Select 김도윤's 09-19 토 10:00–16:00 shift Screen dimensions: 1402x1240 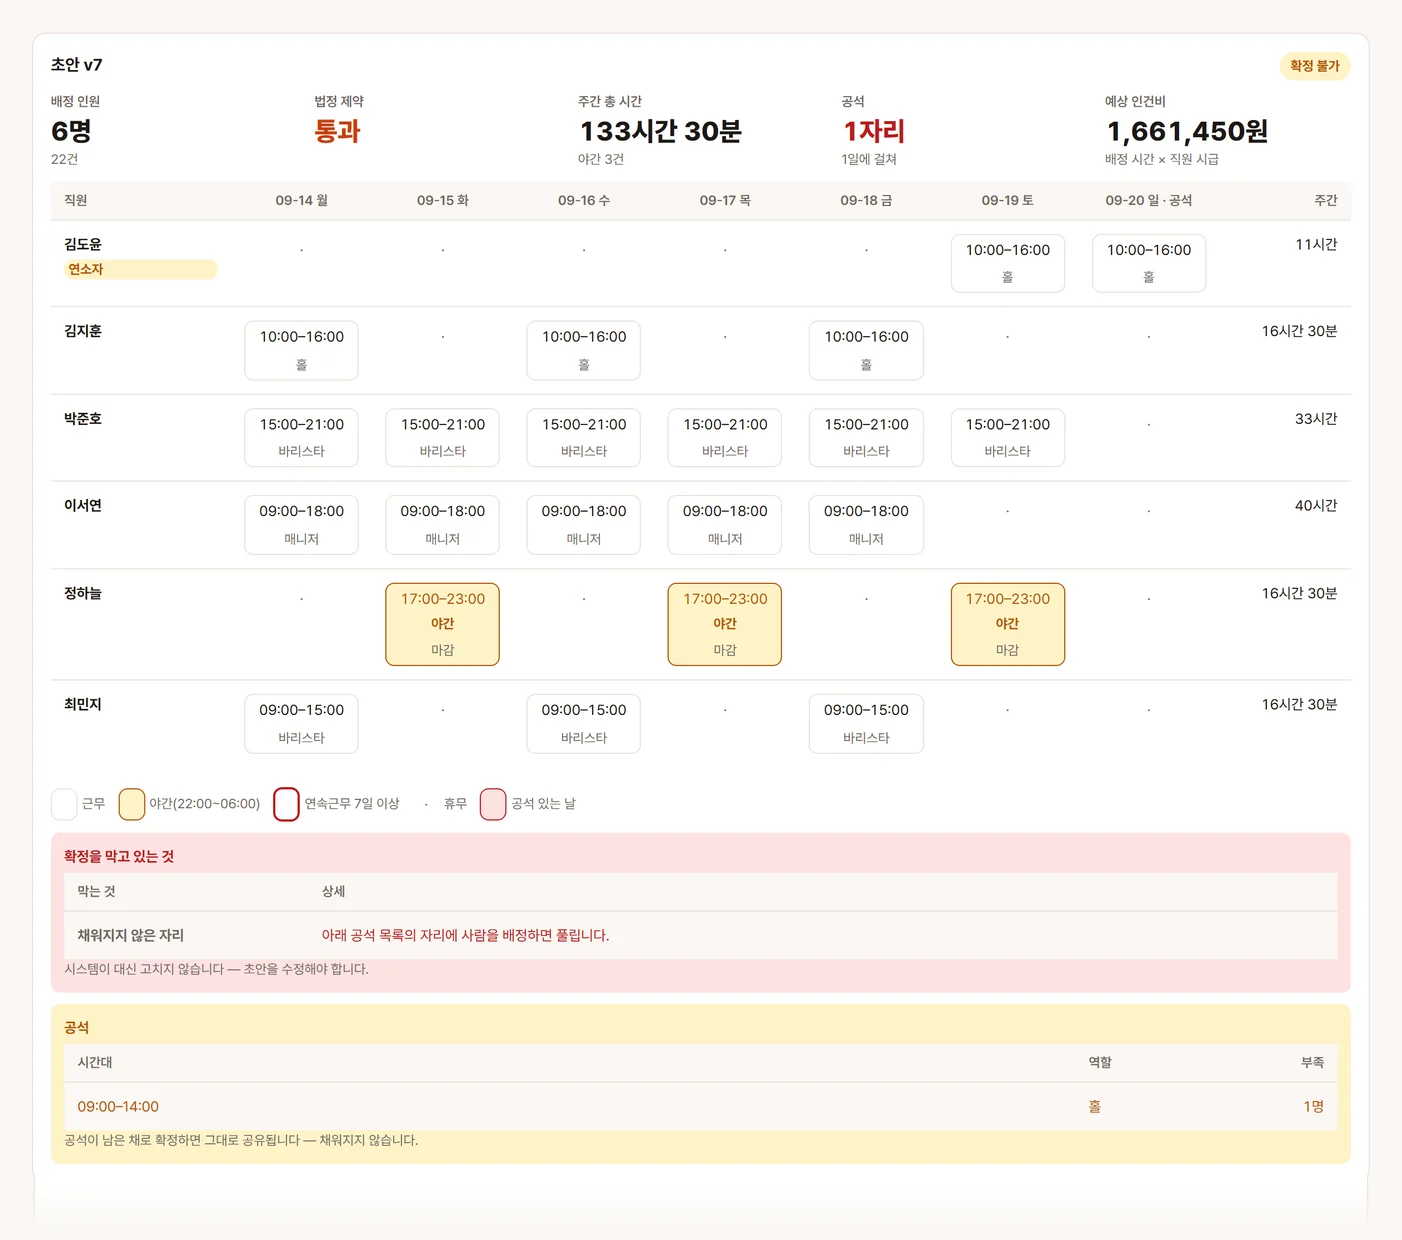[1007, 263]
